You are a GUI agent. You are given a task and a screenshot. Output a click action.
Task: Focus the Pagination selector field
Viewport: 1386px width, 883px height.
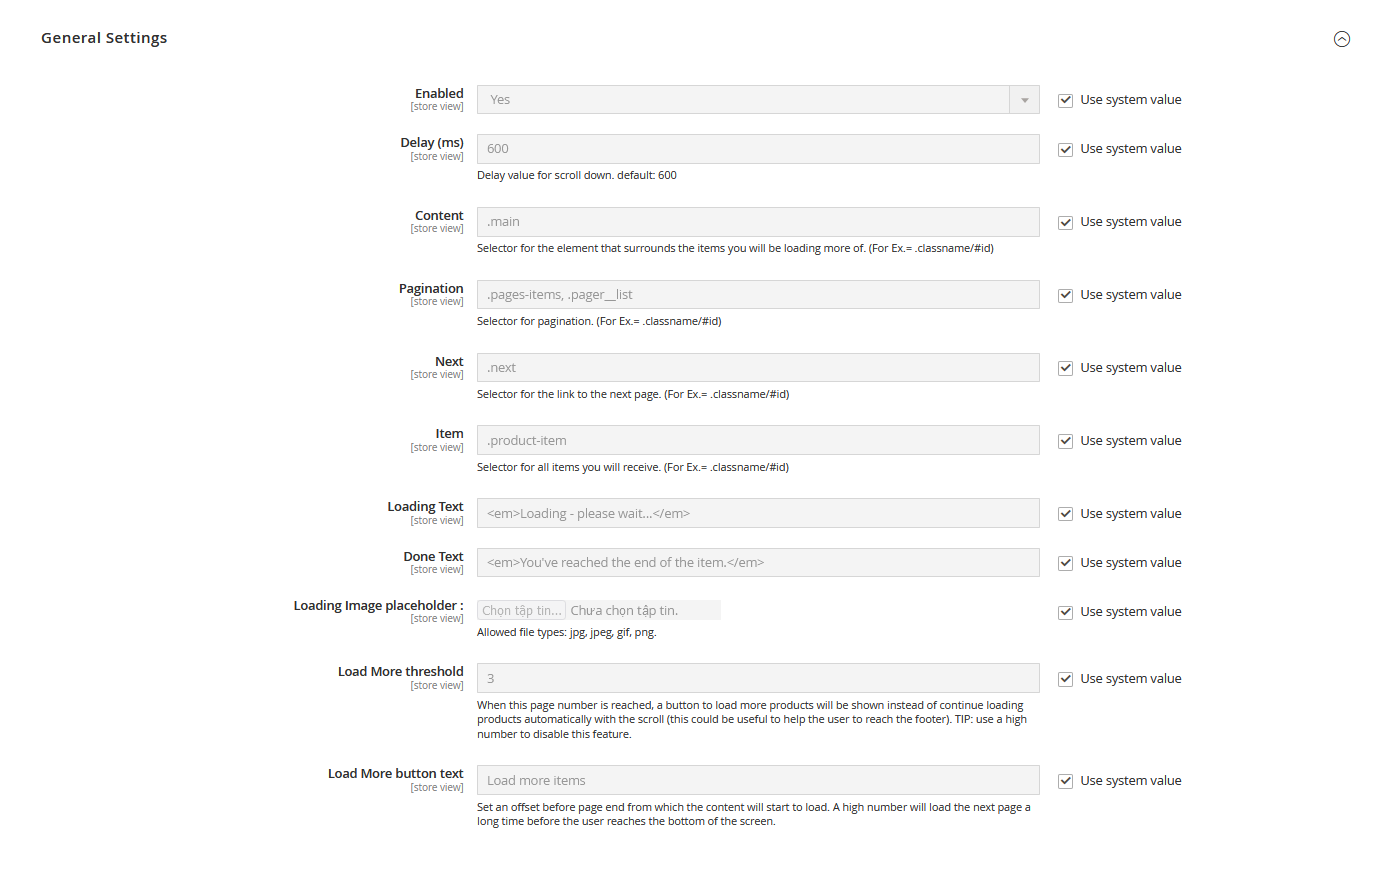click(x=757, y=295)
